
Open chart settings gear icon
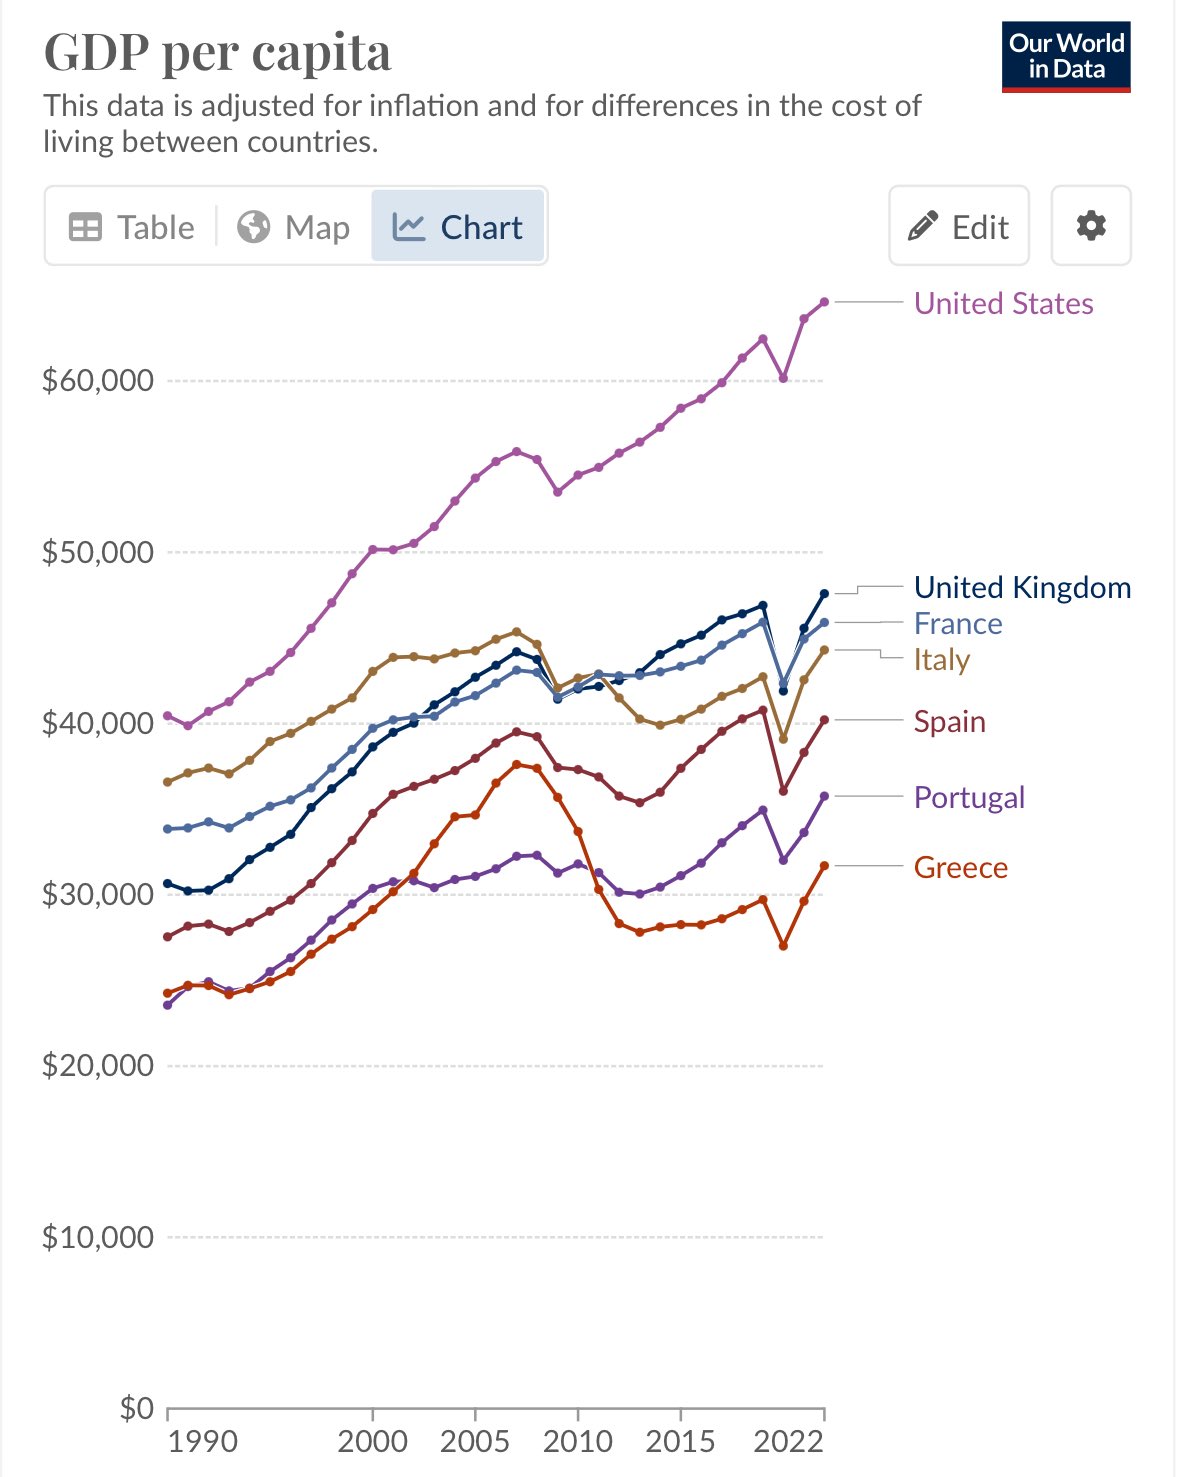click(1091, 226)
